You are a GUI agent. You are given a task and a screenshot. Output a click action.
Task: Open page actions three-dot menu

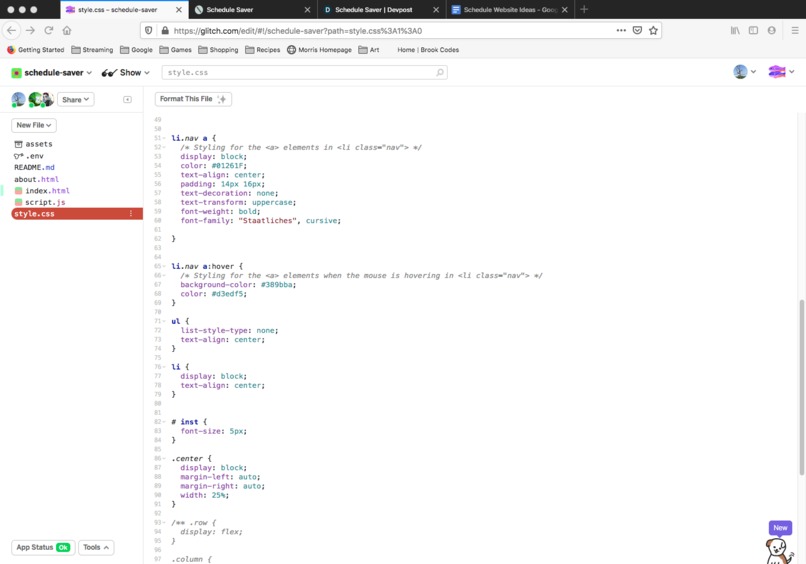click(621, 30)
